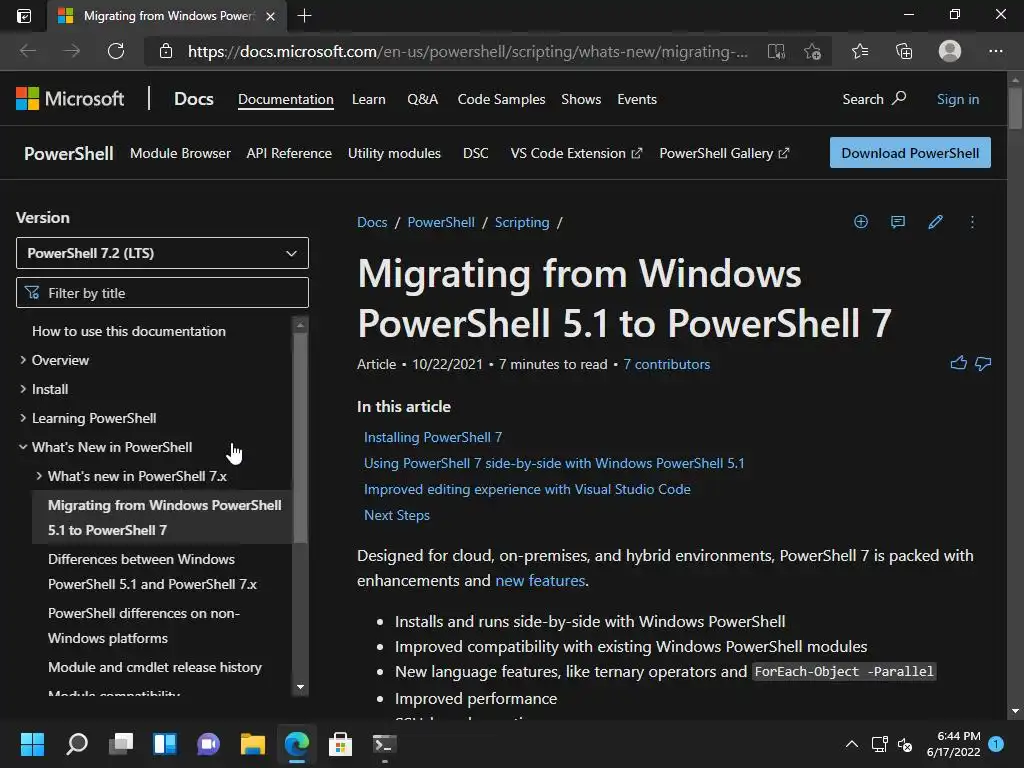This screenshot has width=1024, height=768.
Task: Expand the Learning PowerShell node
Action: pos(23,417)
